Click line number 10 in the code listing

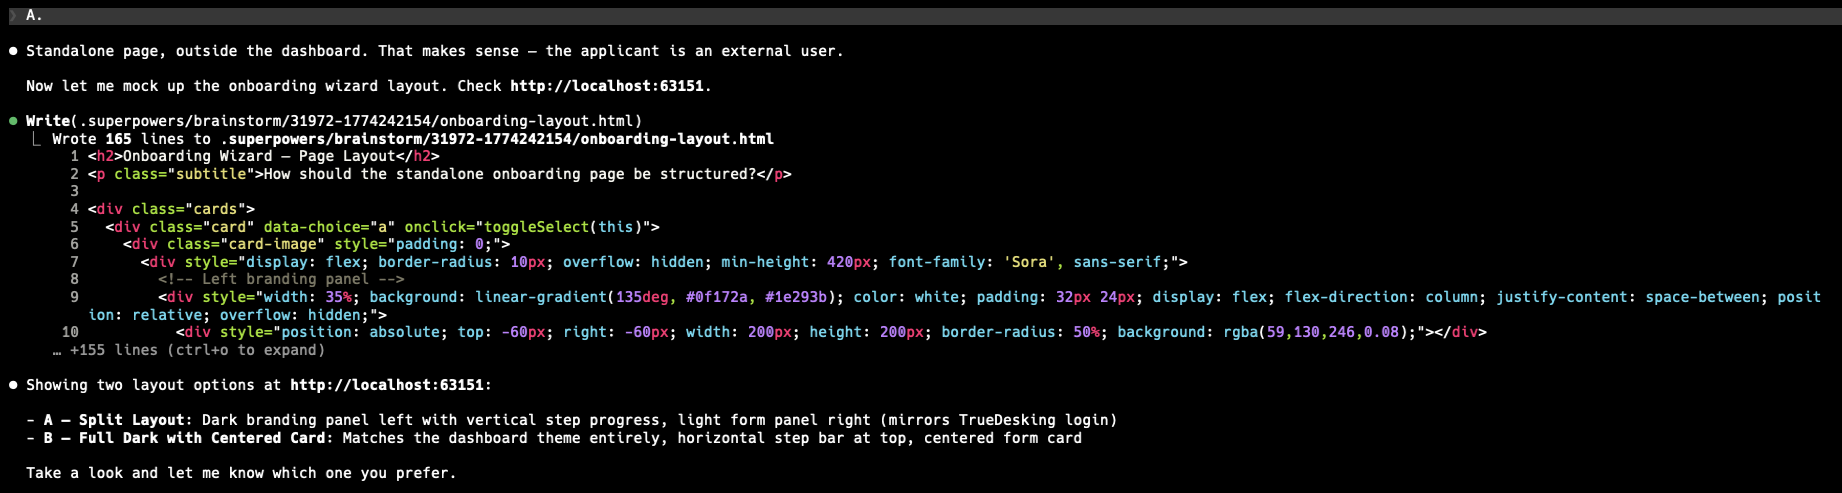click(x=70, y=332)
